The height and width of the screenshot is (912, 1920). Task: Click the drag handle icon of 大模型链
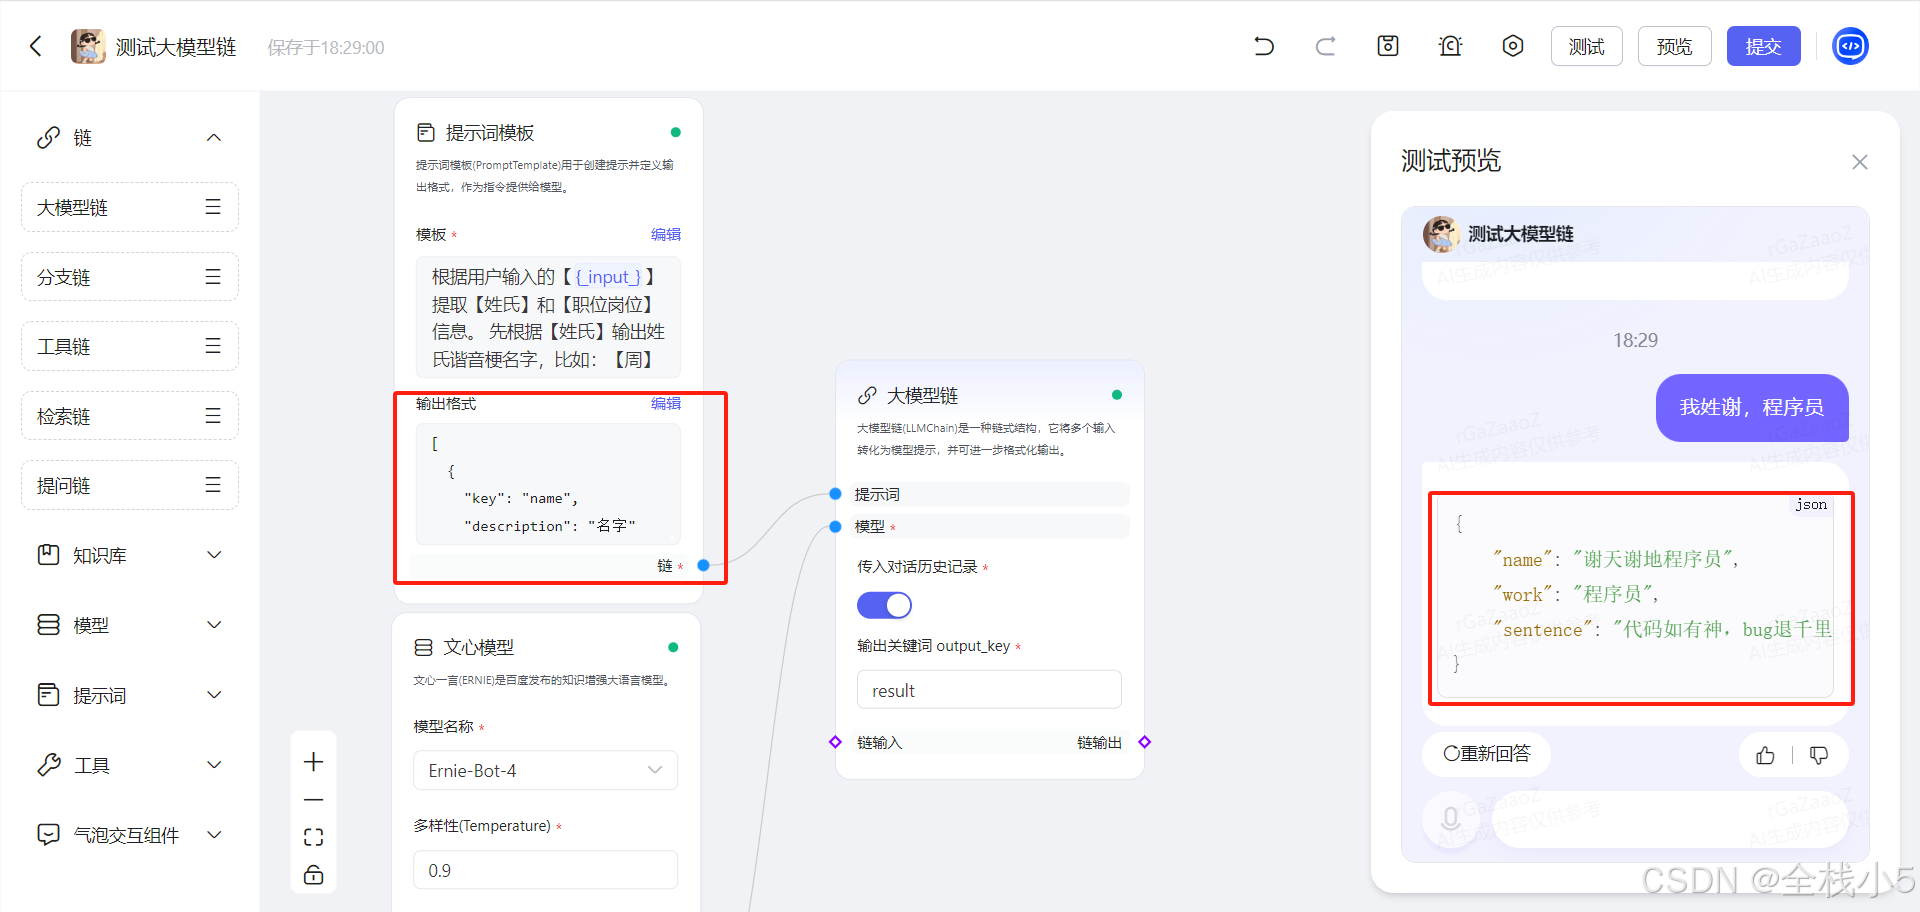(213, 207)
